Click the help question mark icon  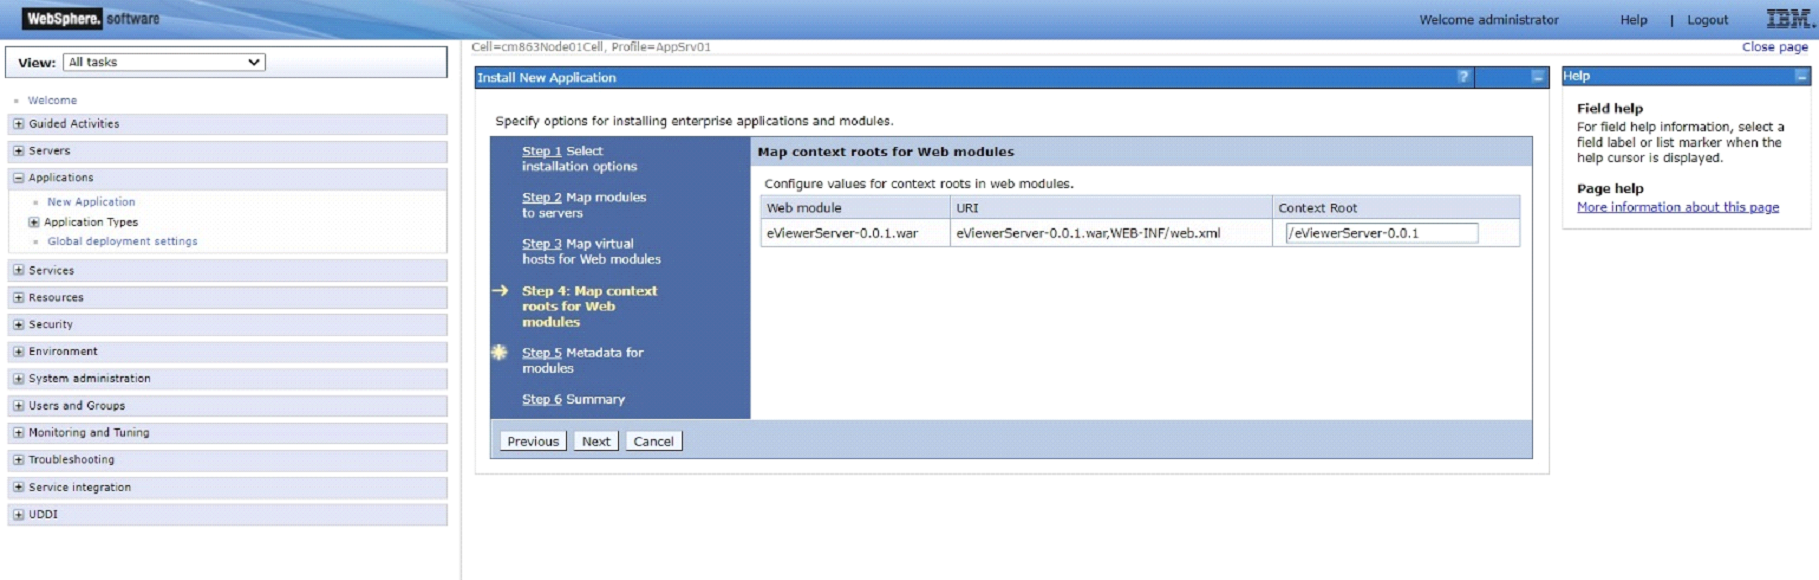[1463, 77]
